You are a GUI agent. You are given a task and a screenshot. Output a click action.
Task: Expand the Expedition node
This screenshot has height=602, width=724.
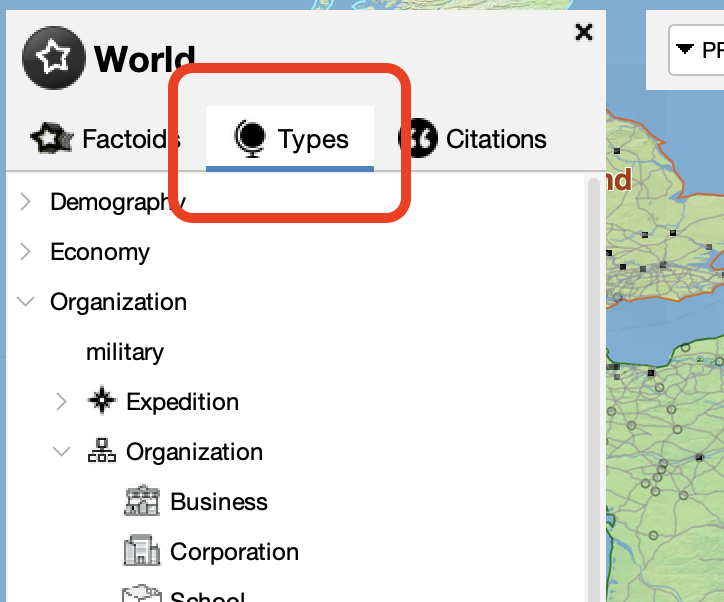(61, 402)
